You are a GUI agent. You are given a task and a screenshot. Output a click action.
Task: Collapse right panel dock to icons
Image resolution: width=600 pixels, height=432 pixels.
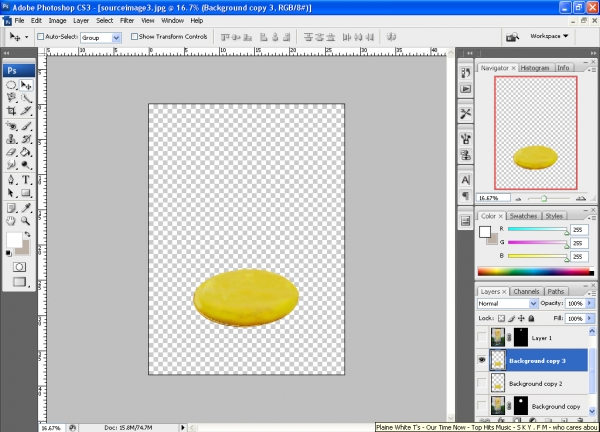(x=593, y=53)
